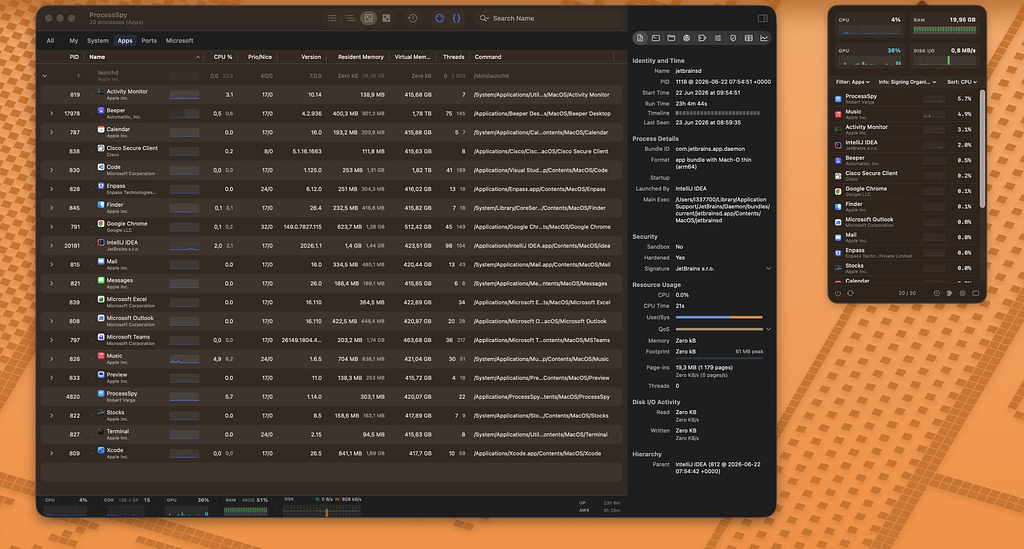Open process history clock icon in toolbar

tap(413, 18)
